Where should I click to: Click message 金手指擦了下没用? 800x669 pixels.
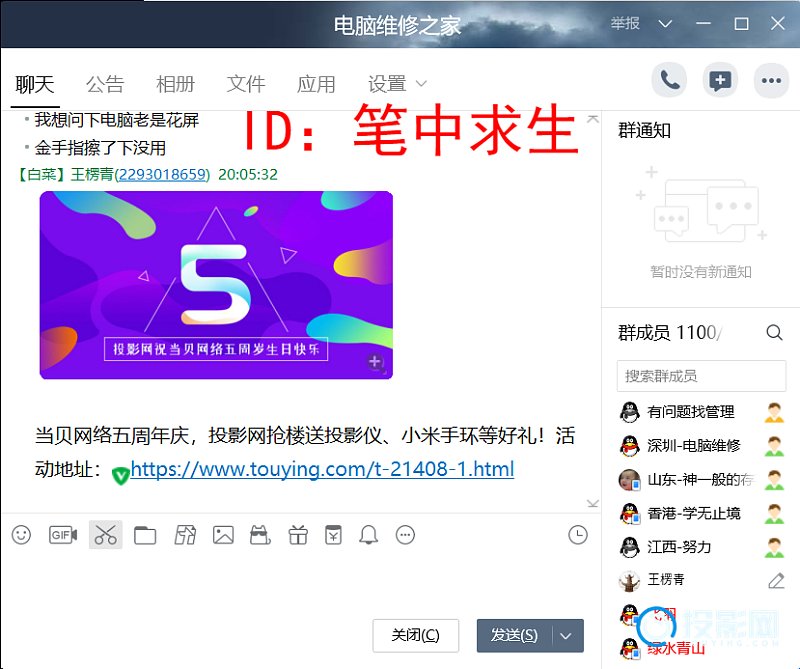click(100, 148)
